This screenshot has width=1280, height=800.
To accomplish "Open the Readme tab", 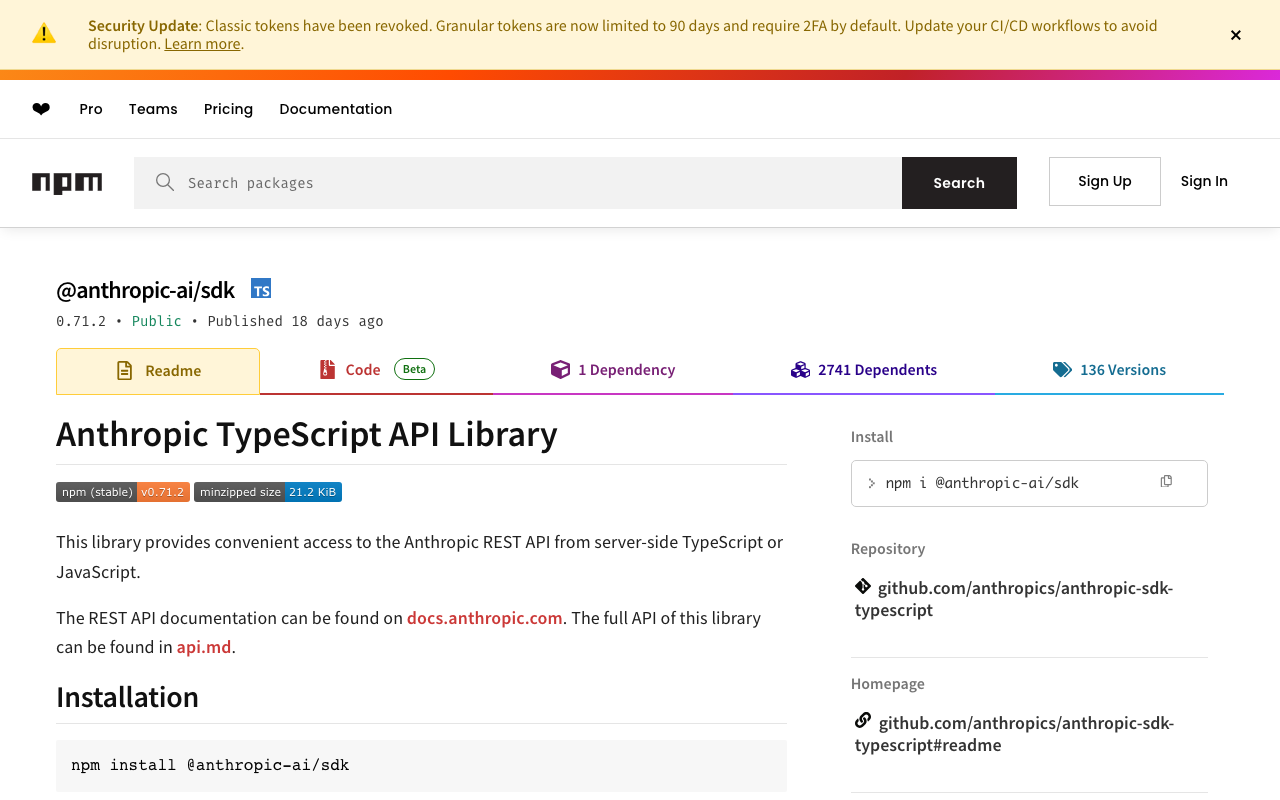I will [158, 371].
